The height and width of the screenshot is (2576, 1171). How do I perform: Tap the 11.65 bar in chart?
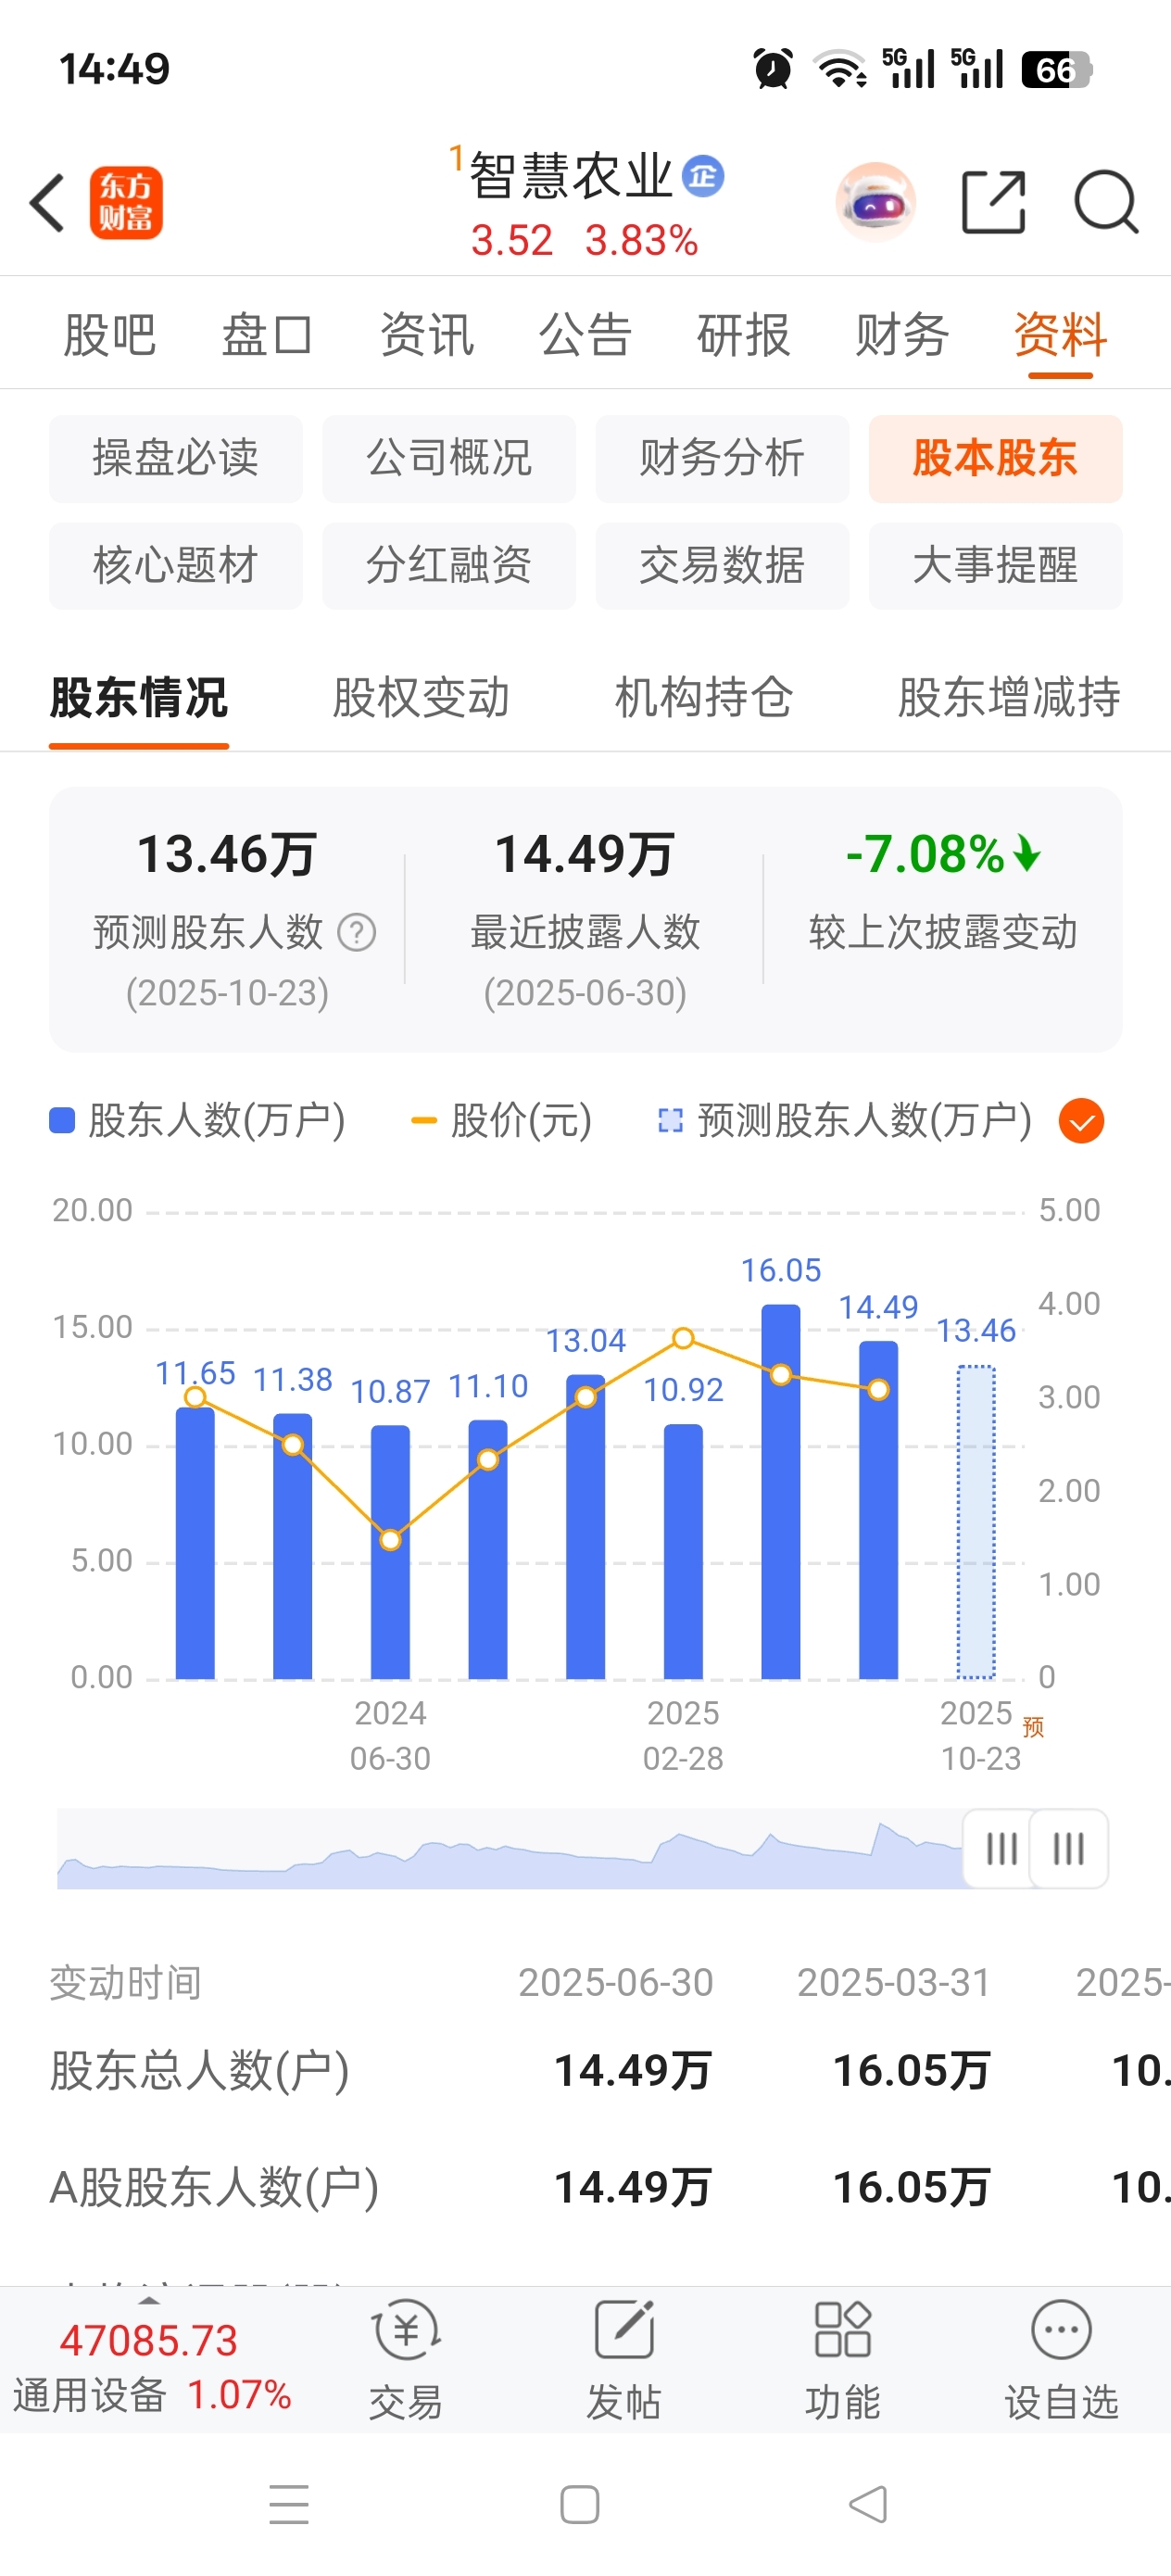pyautogui.click(x=195, y=1542)
